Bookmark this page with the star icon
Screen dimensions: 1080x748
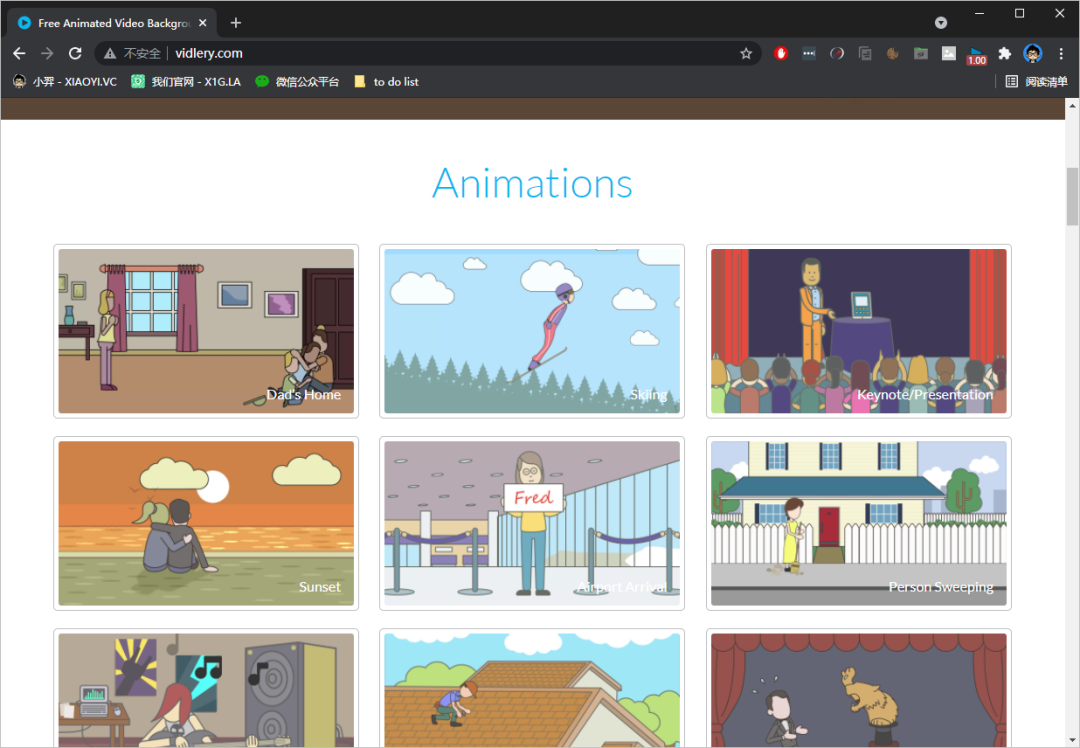746,53
